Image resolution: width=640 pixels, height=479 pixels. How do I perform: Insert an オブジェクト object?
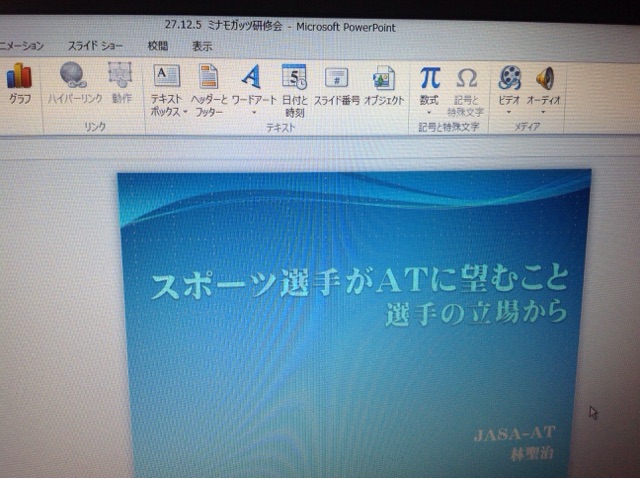pyautogui.click(x=384, y=78)
